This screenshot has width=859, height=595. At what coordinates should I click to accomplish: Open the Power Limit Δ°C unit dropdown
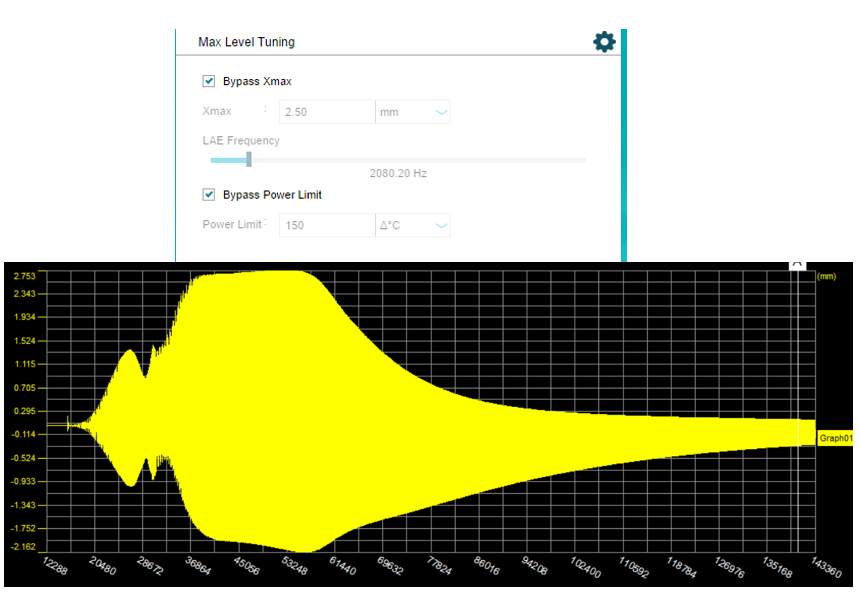(x=412, y=225)
